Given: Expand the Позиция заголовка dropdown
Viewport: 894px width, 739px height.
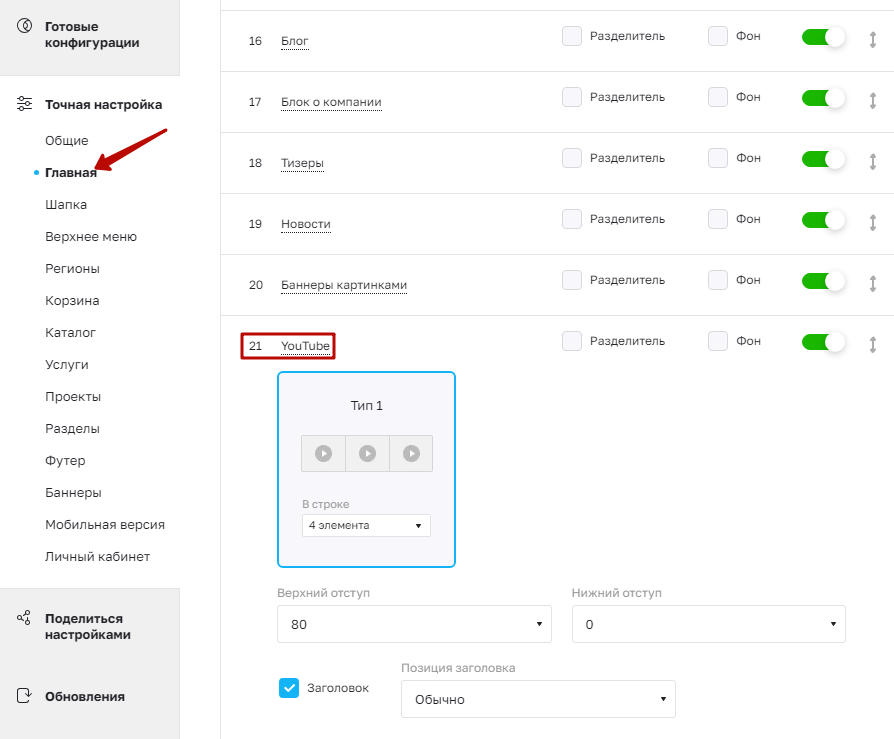Looking at the screenshot, I should pyautogui.click(x=538, y=699).
